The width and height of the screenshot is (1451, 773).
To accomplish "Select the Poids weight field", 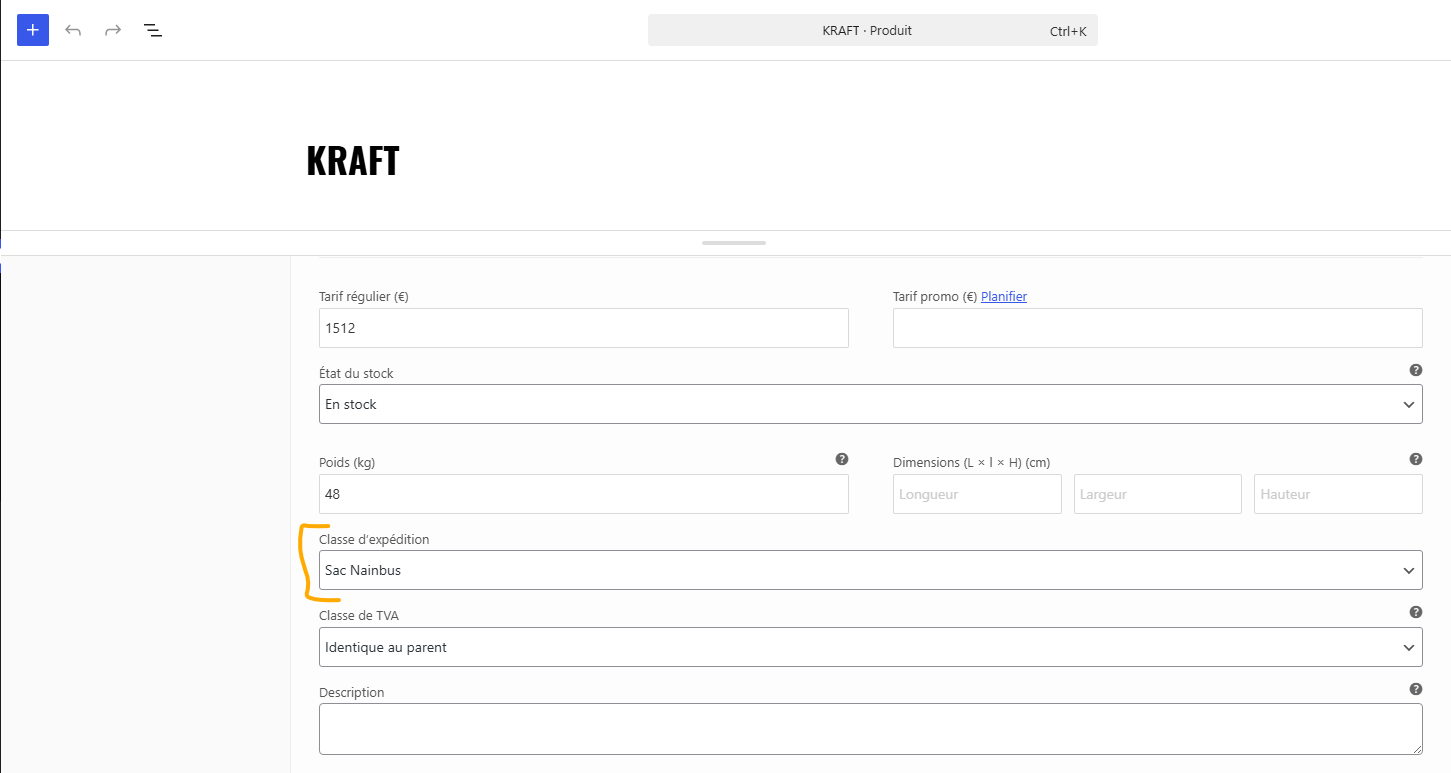I will [x=584, y=494].
